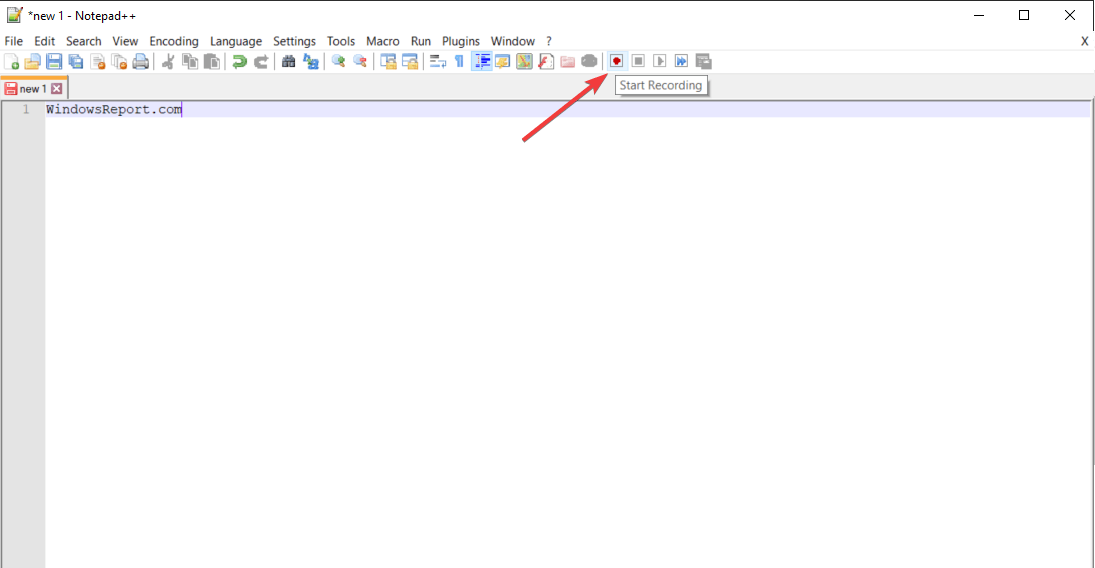This screenshot has width=1095, height=568.
Task: Click the Close All toolbar icon
Action: [119, 61]
